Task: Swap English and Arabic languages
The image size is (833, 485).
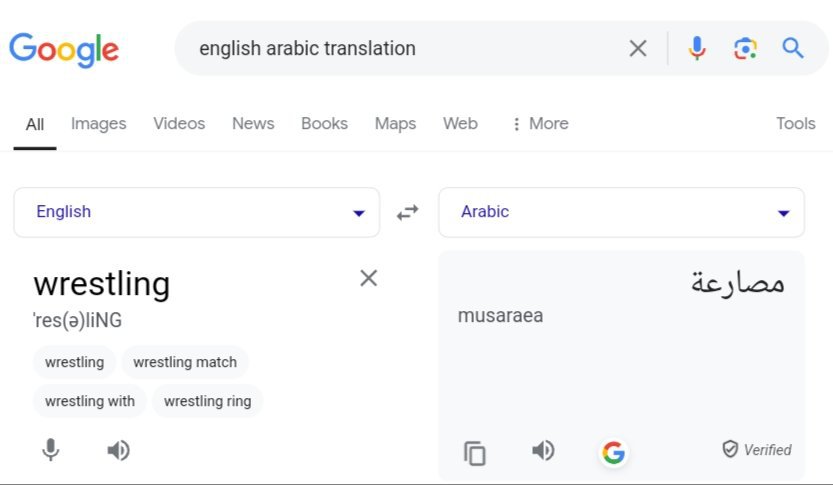Action: (408, 212)
